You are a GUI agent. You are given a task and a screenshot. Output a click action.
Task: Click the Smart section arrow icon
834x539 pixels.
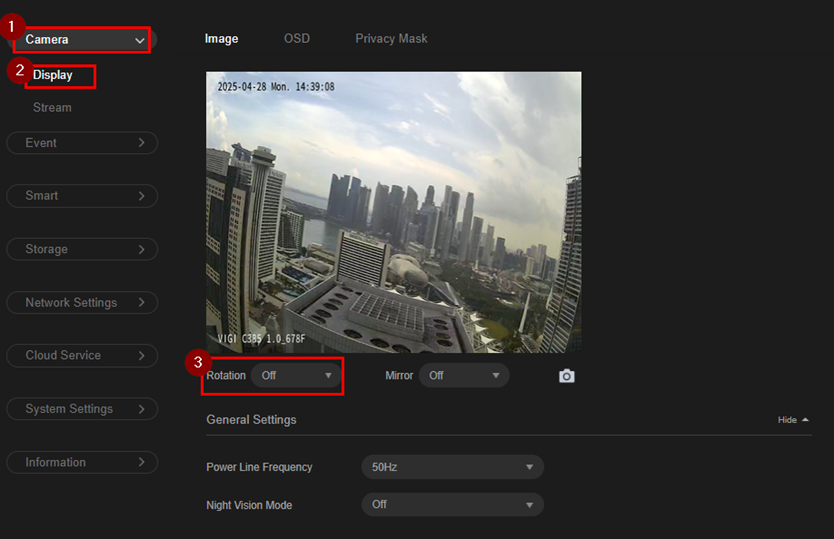coord(141,196)
